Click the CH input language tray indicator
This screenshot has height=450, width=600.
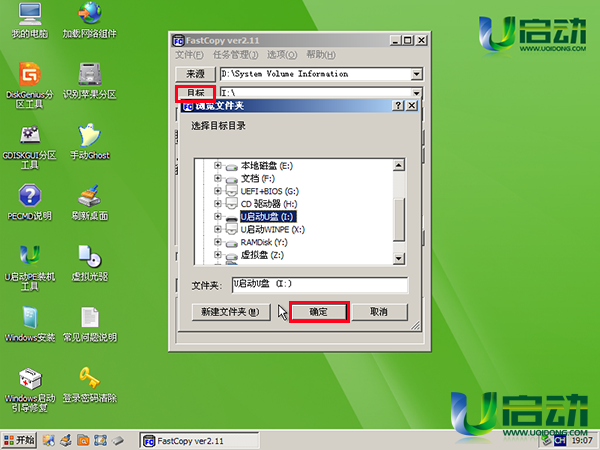coord(560,441)
